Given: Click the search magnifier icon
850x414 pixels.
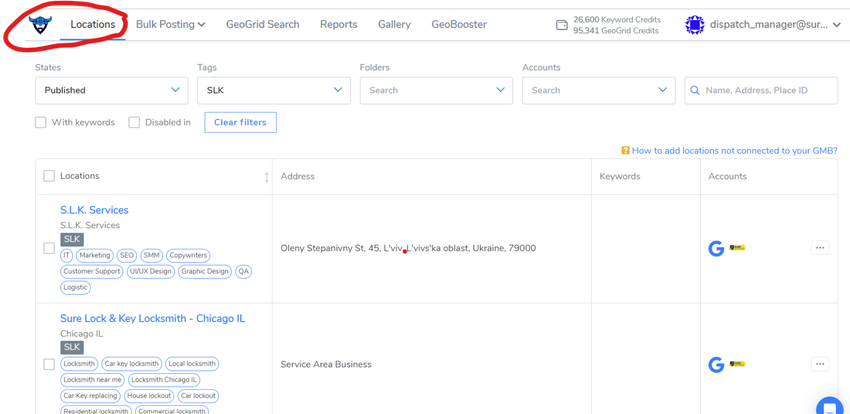Looking at the screenshot, I should (694, 90).
